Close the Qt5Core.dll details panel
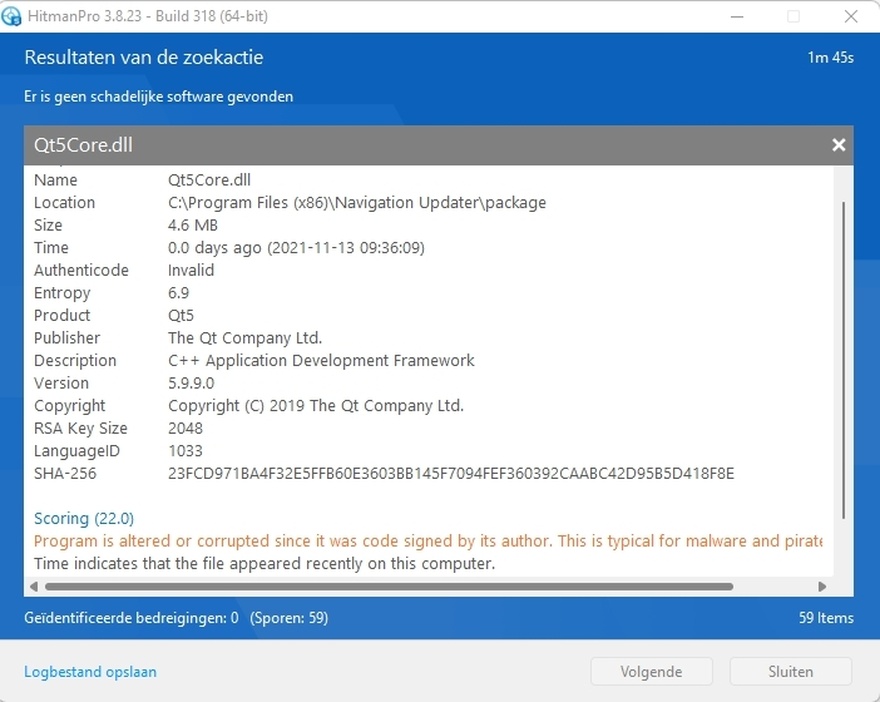This screenshot has width=880, height=702. [x=838, y=145]
